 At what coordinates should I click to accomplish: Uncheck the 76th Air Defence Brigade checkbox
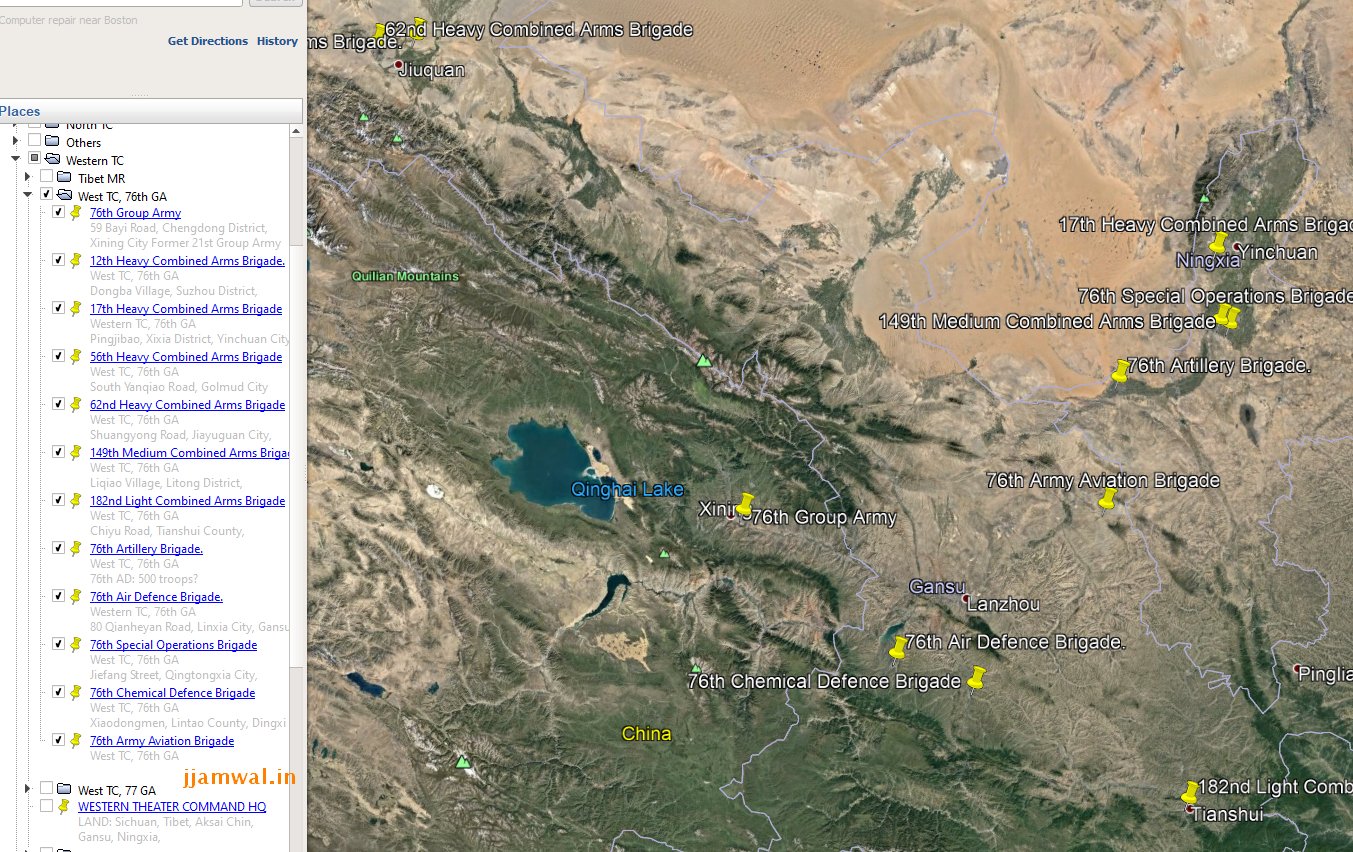pyautogui.click(x=58, y=596)
